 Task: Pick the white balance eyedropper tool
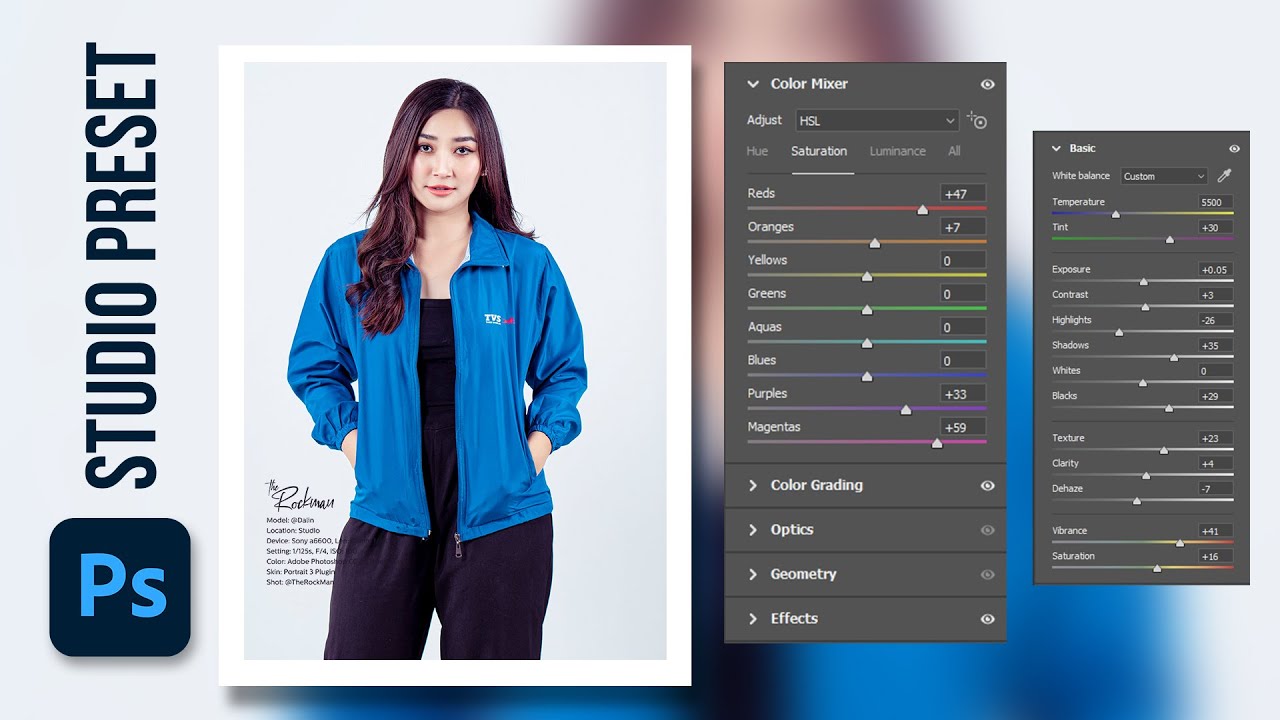1224,176
